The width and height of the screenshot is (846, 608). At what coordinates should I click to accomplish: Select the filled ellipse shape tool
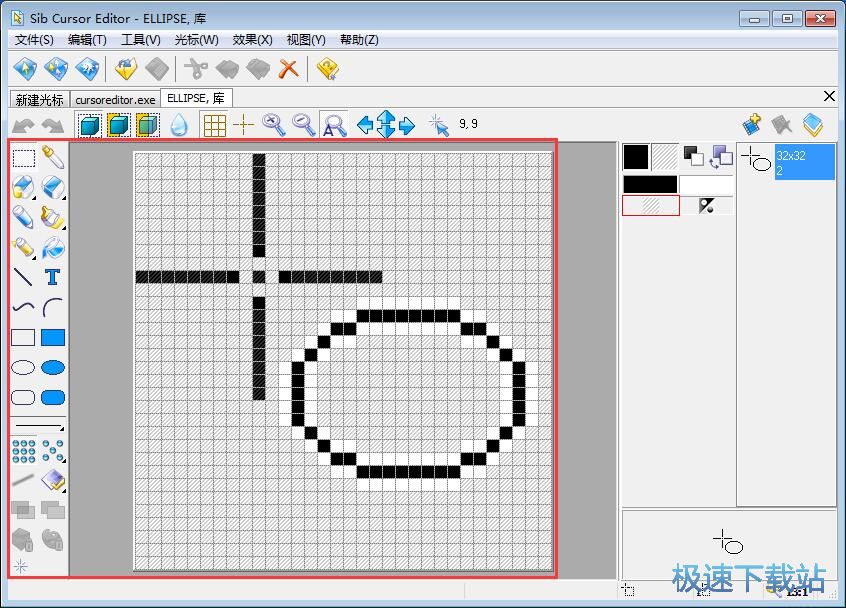[x=53, y=367]
